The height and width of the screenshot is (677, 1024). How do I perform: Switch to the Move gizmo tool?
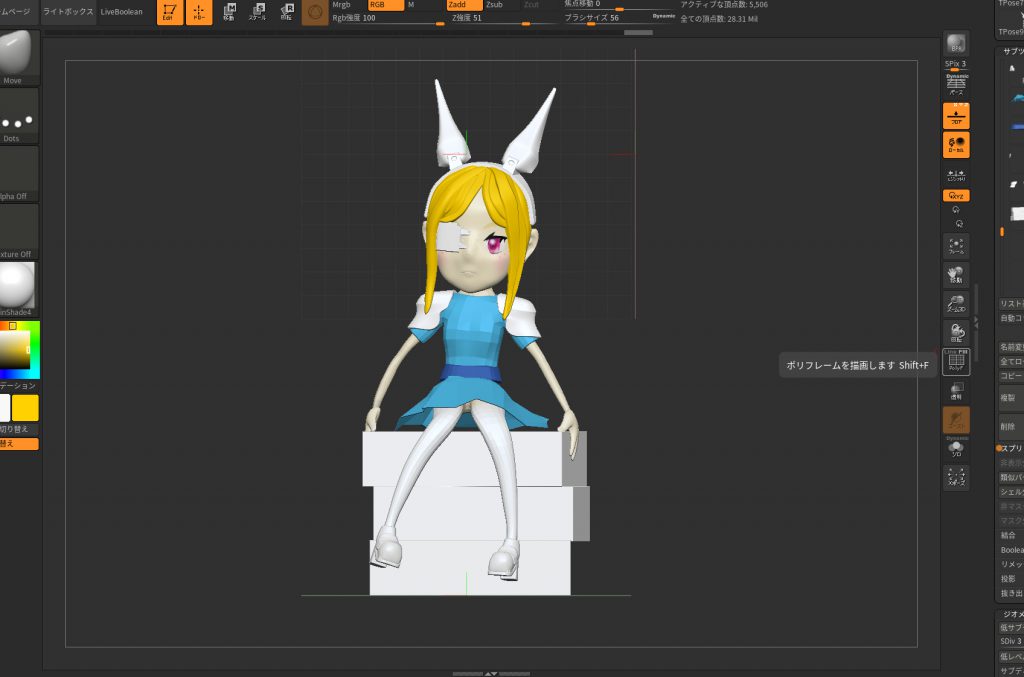tap(229, 12)
